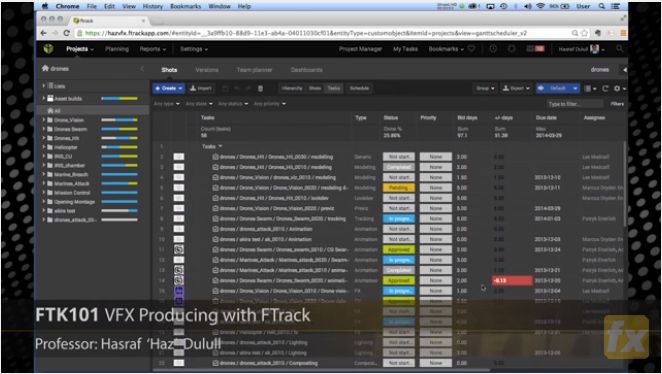662x374 pixels.
Task: Collapse right panel with arrow beside drones
Action: tap(624, 70)
